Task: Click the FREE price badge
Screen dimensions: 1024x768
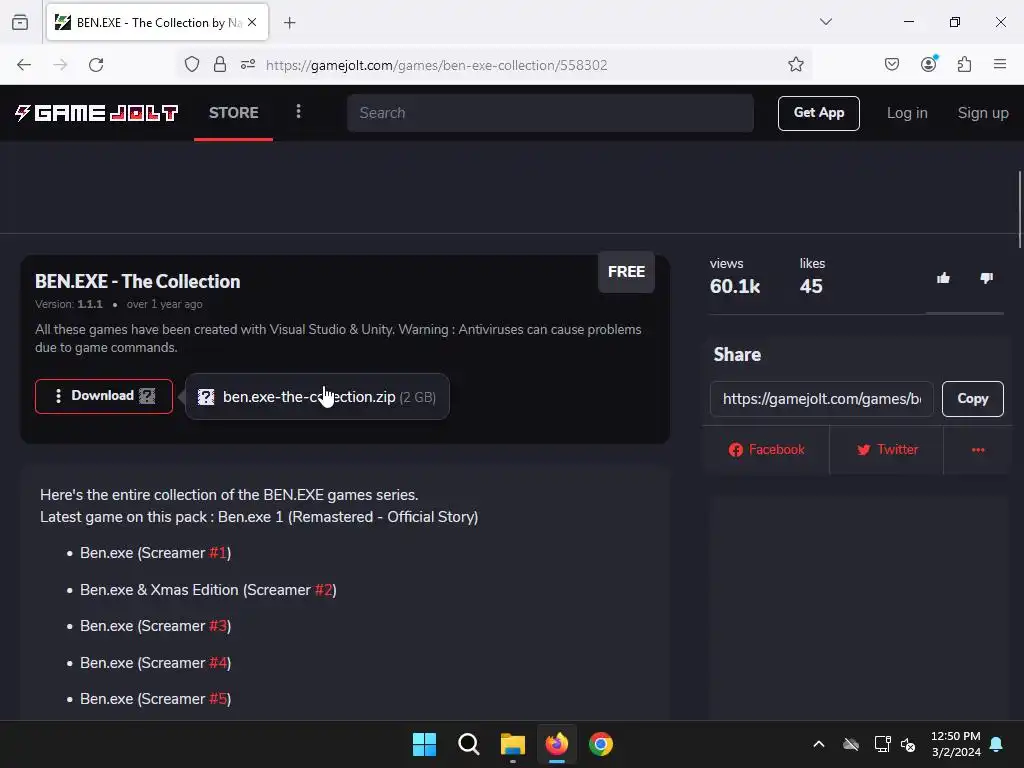Action: pos(626,272)
